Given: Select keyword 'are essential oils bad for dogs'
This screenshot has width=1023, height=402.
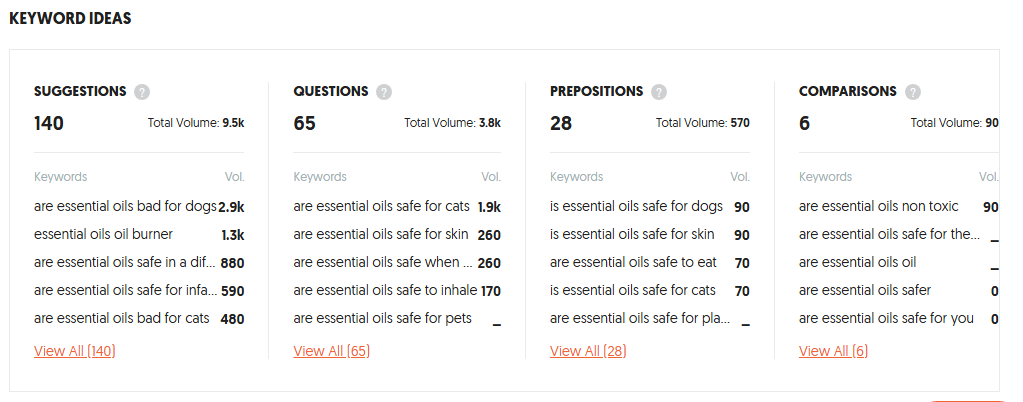Looking at the screenshot, I should click(125, 207).
